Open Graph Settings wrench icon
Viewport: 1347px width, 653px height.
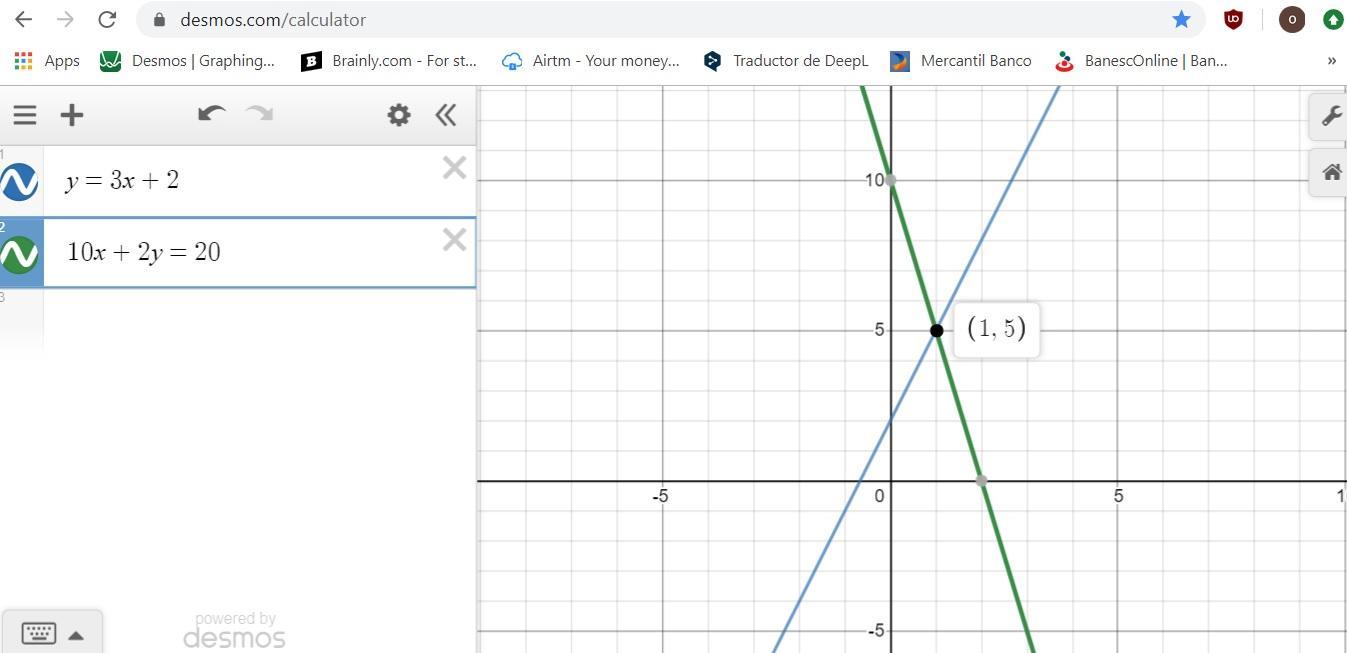point(1331,116)
